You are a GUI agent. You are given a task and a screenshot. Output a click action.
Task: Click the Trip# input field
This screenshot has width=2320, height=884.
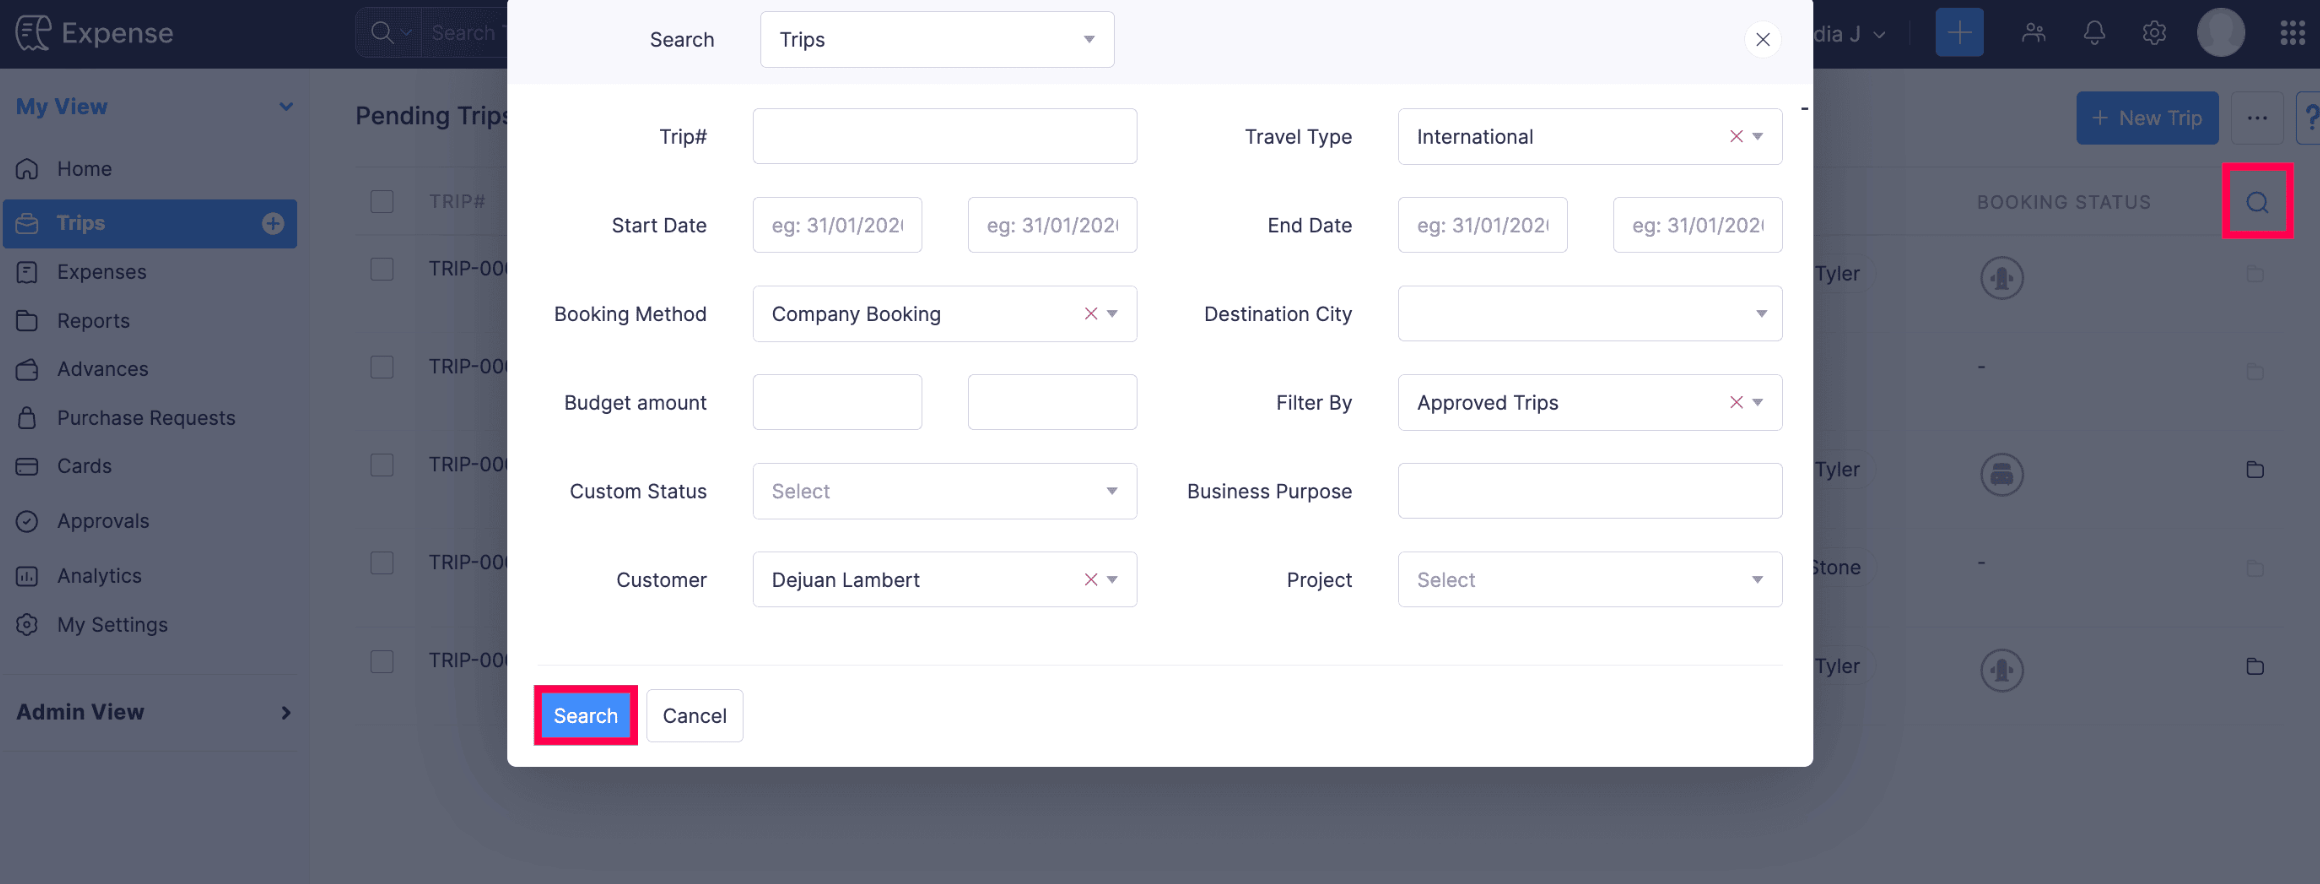click(944, 137)
